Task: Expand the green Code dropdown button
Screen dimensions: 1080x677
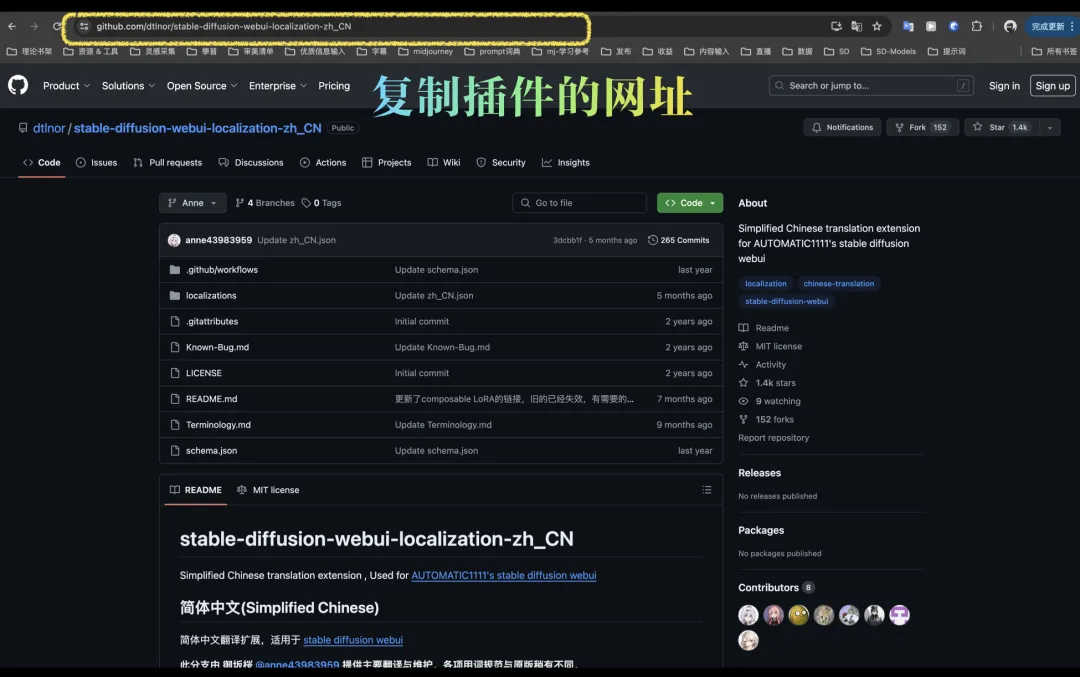Action: [689, 203]
